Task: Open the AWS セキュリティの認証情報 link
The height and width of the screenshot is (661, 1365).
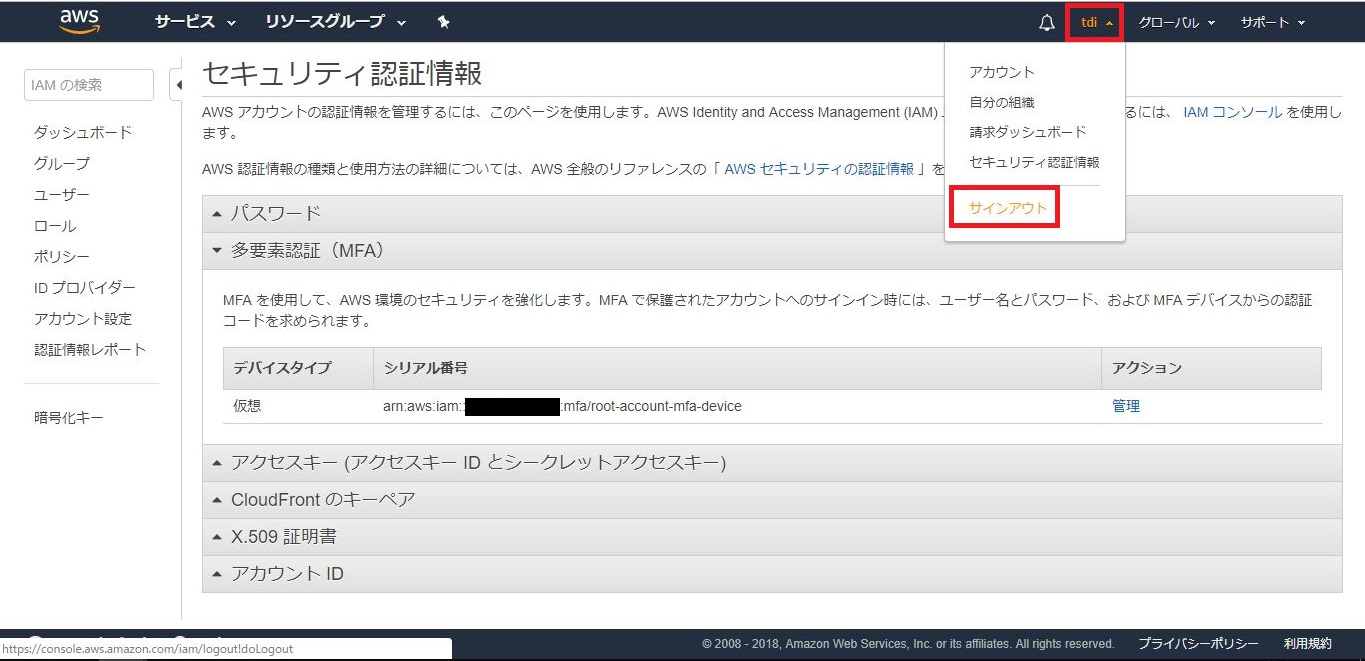Action: tap(819, 169)
